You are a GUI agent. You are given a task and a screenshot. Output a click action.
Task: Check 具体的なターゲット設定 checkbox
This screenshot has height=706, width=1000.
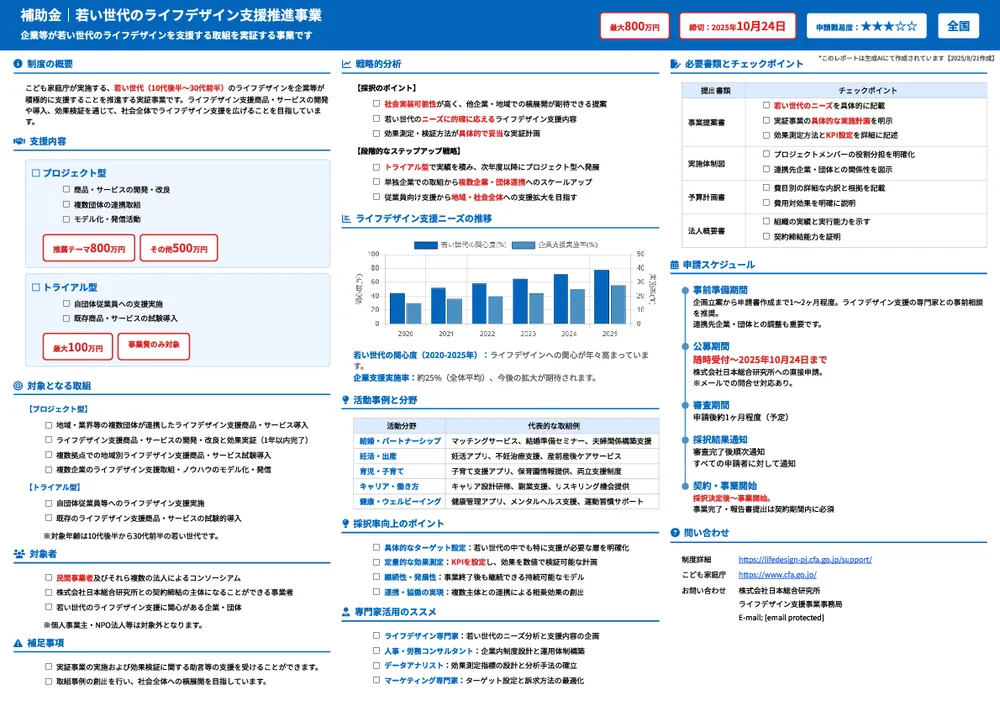tap(376, 547)
